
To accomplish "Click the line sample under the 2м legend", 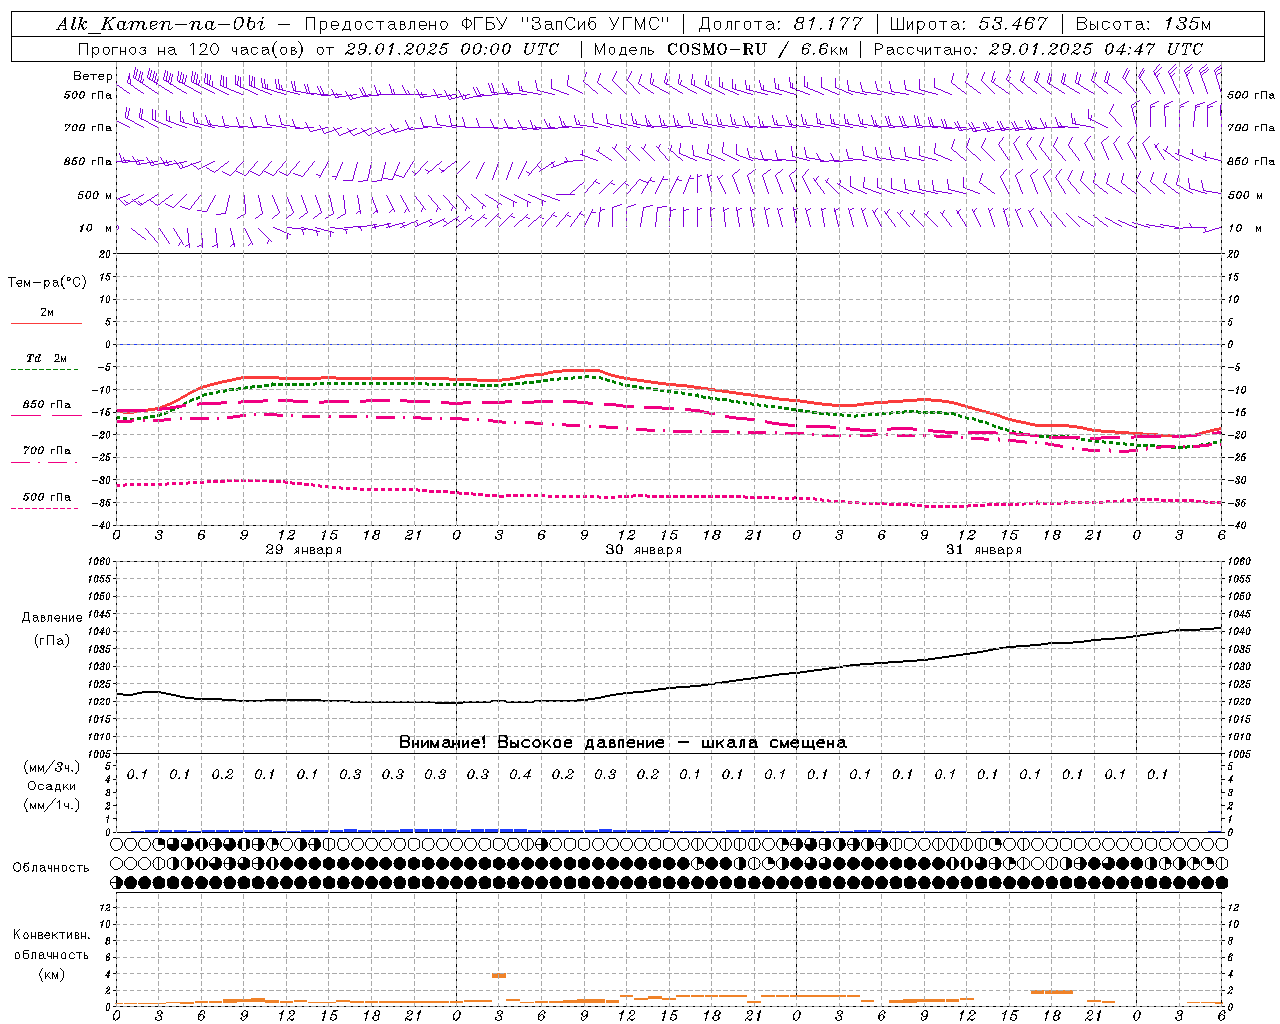I will tap(46, 323).
